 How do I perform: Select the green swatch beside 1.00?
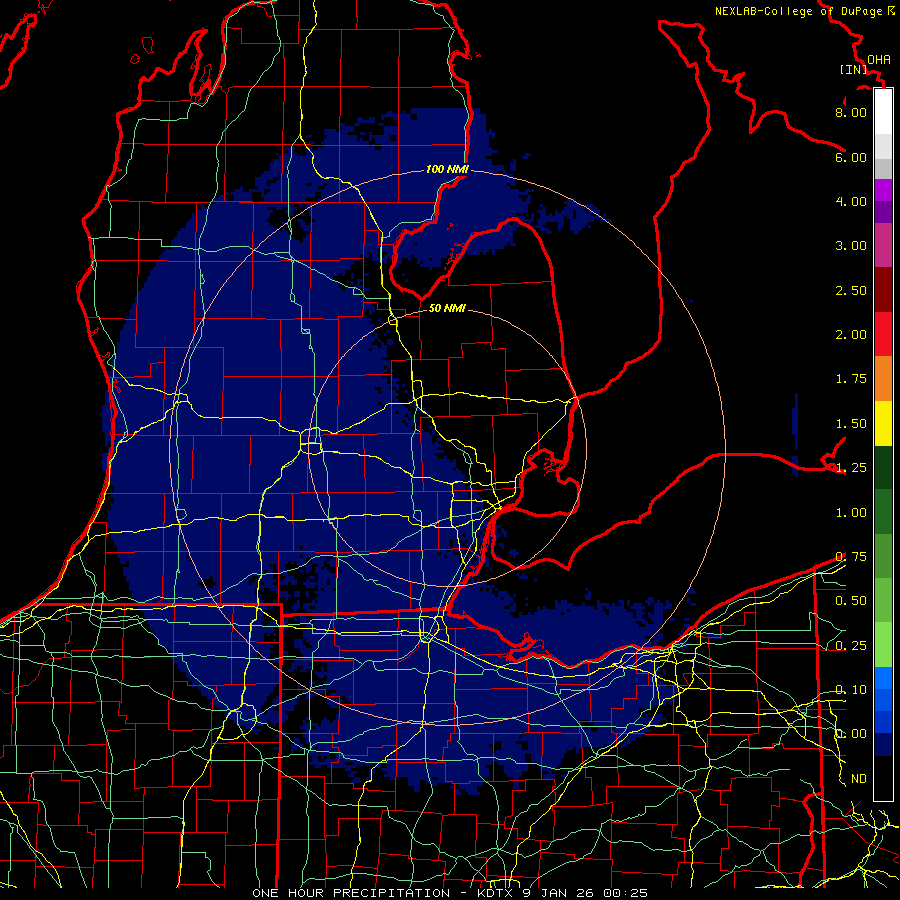tap(883, 512)
